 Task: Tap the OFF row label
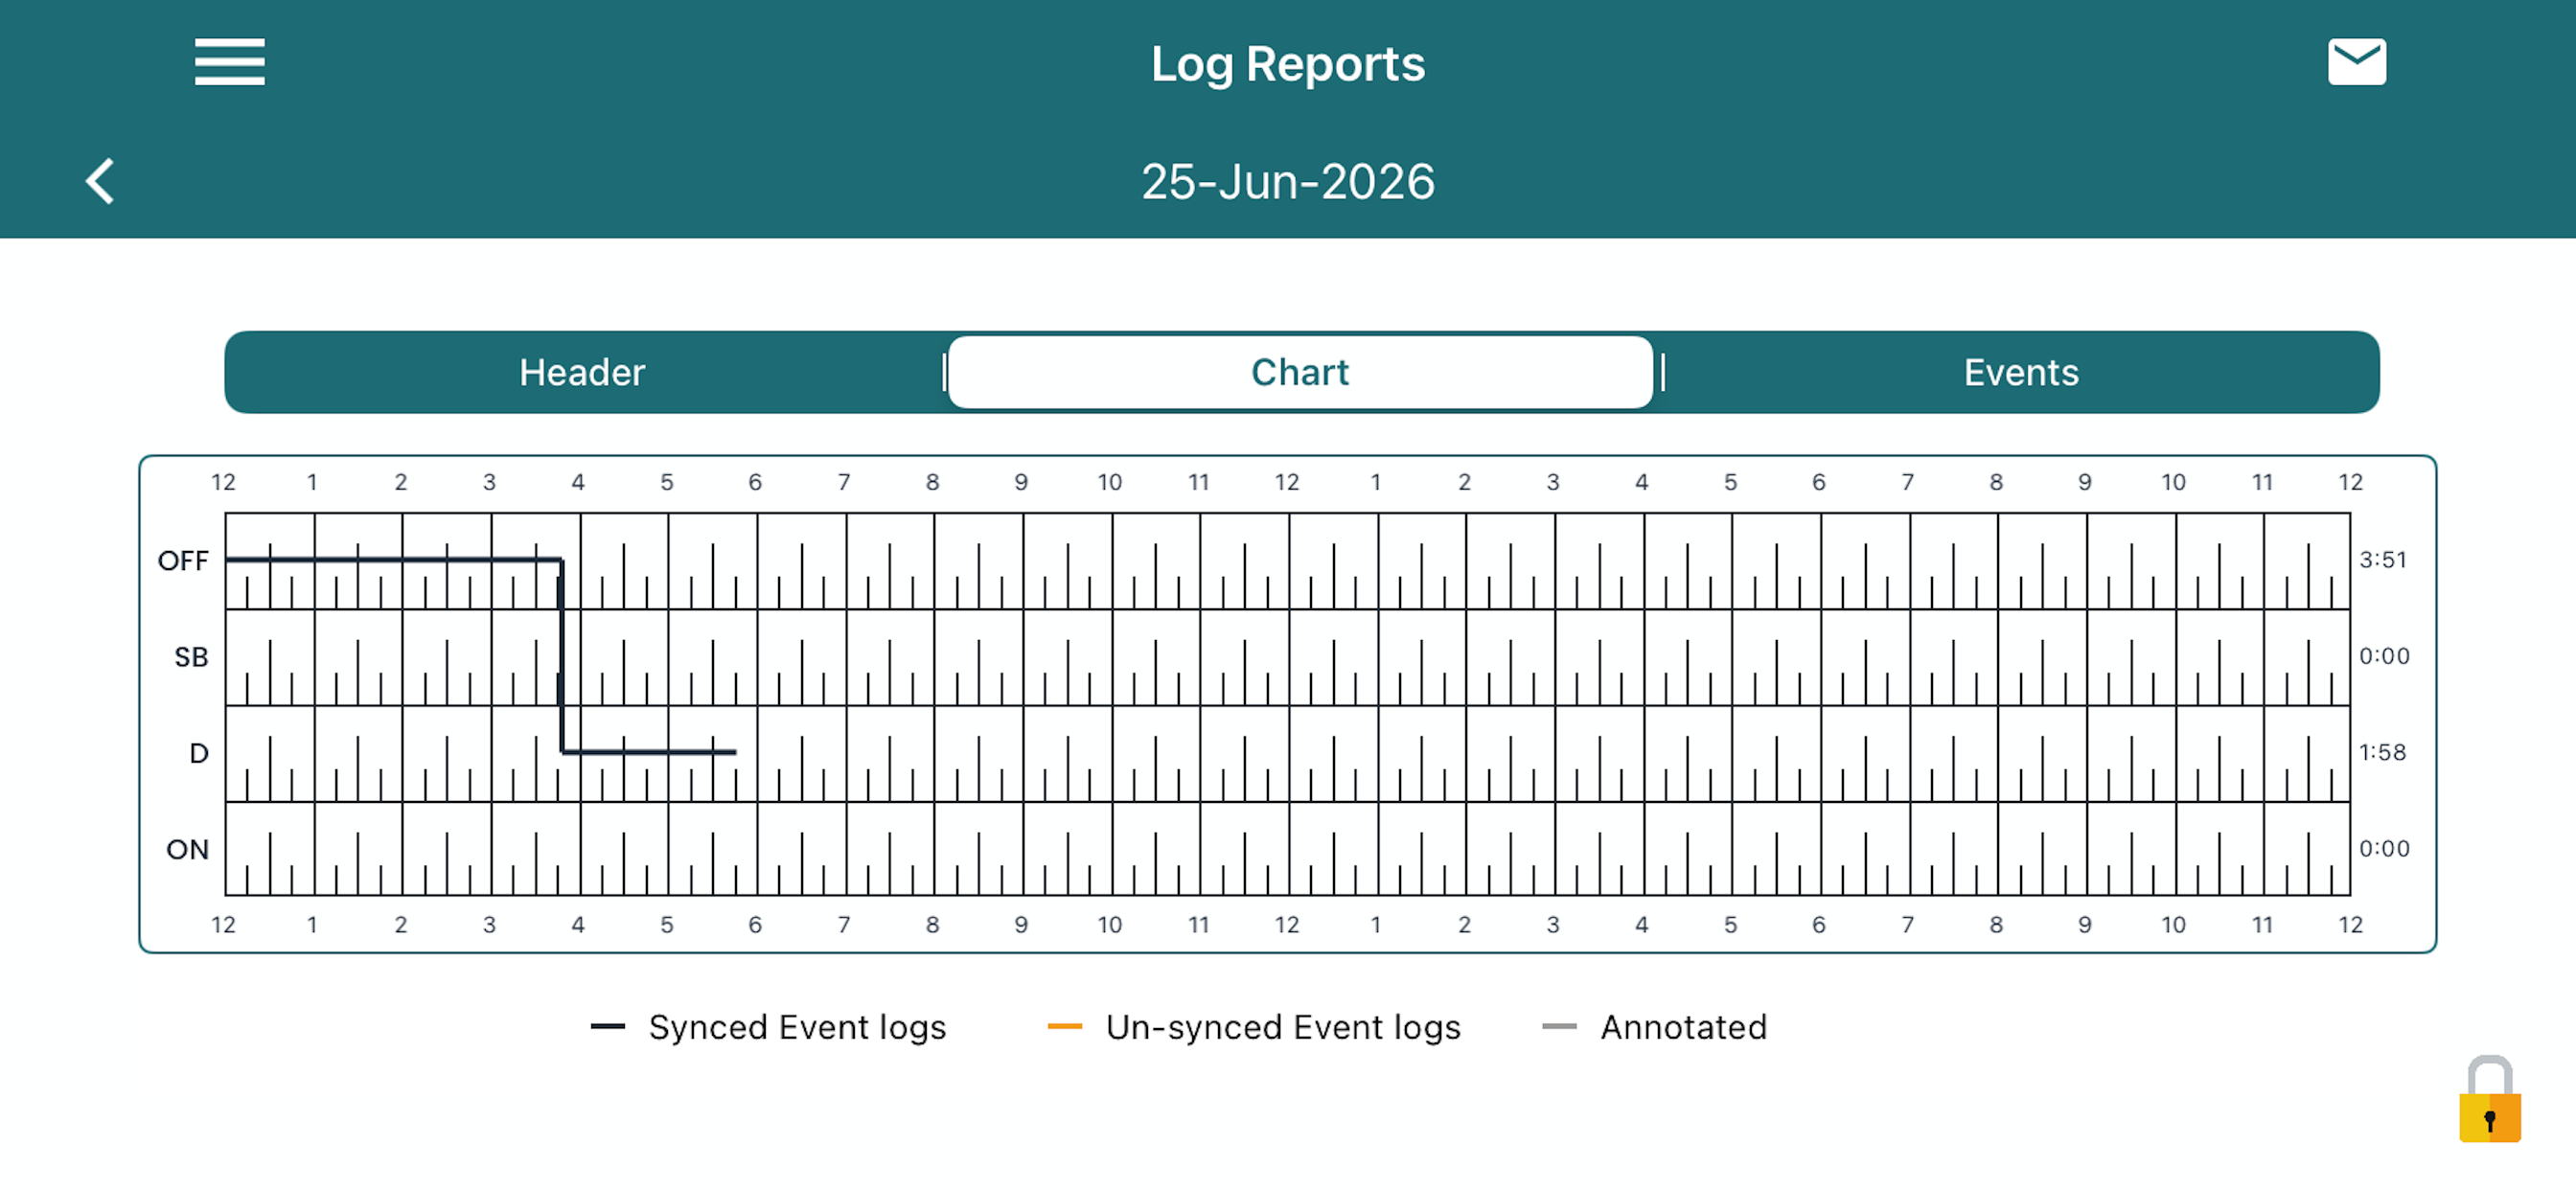point(183,561)
